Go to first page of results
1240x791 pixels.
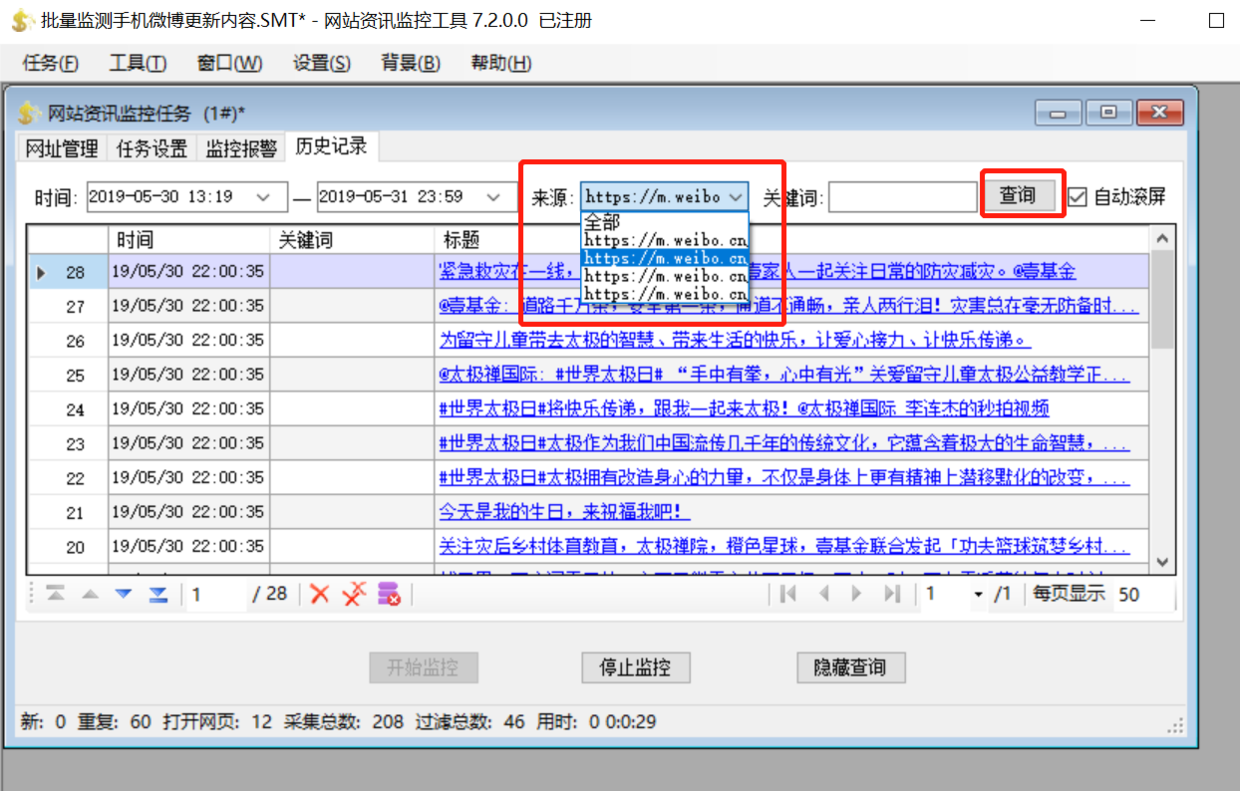(788, 594)
